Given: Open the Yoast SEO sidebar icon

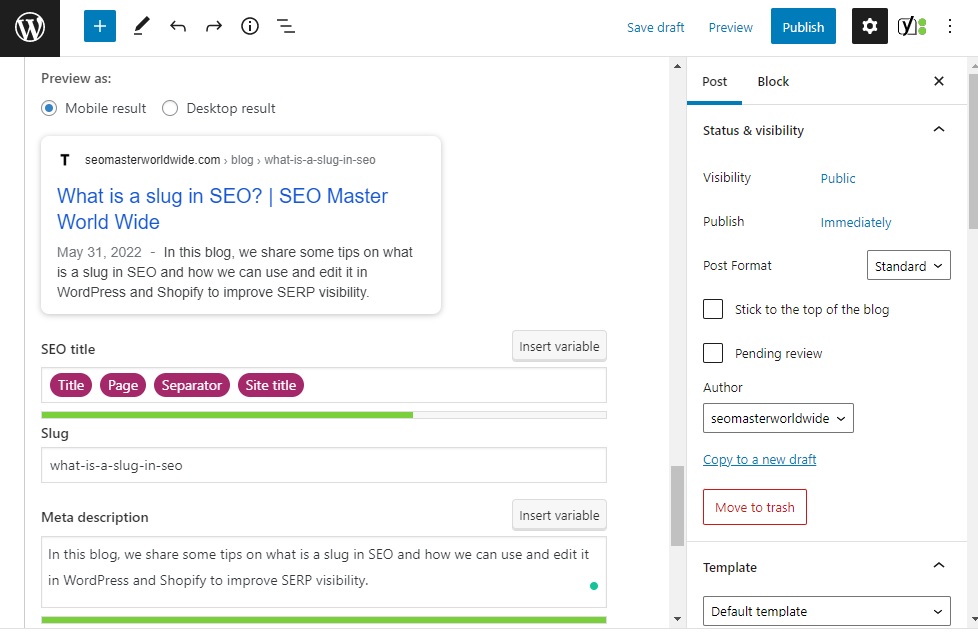Looking at the screenshot, I should 911,26.
